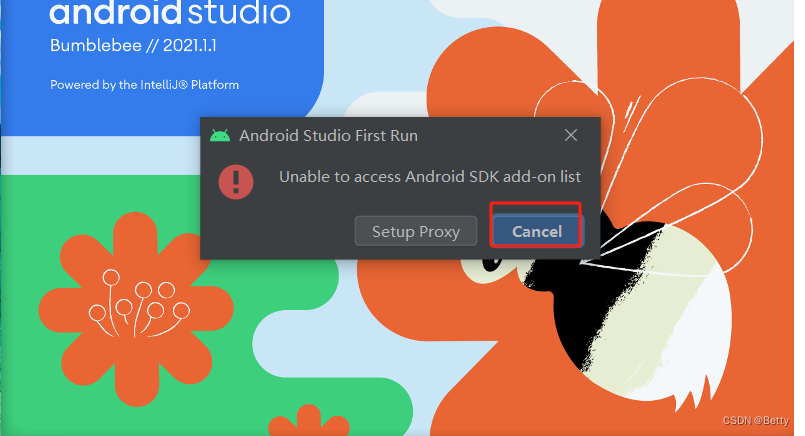
Task: Click the red error exclamation icon
Action: click(x=236, y=182)
